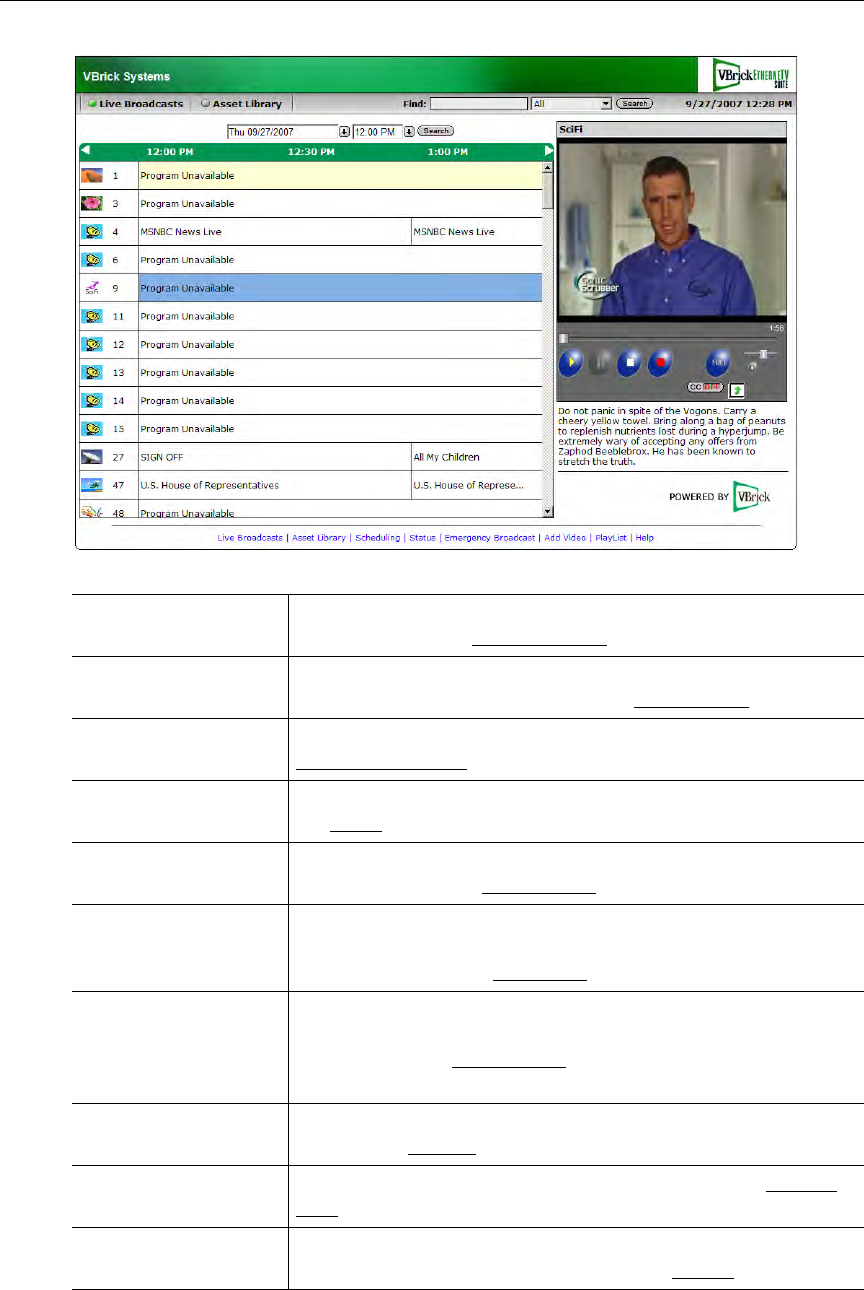
Task: Select the channel 3 flower icon
Action: (92, 203)
